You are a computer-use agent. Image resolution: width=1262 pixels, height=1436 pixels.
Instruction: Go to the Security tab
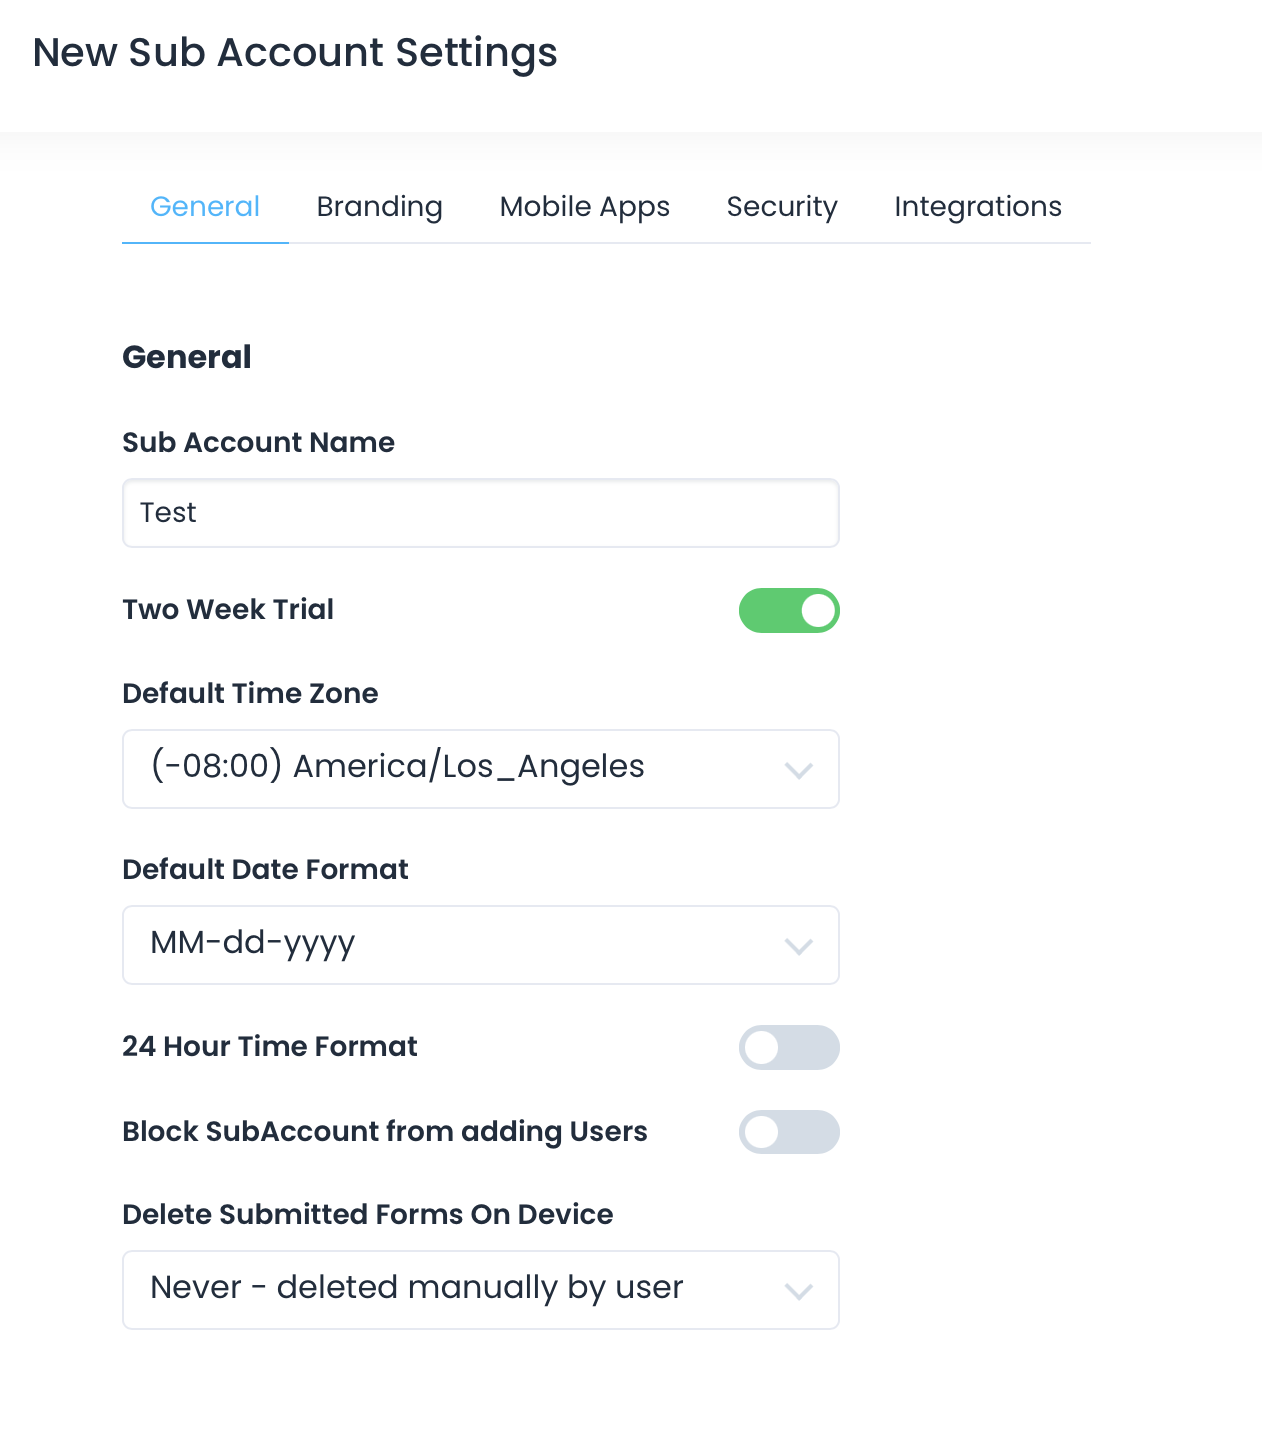781,207
